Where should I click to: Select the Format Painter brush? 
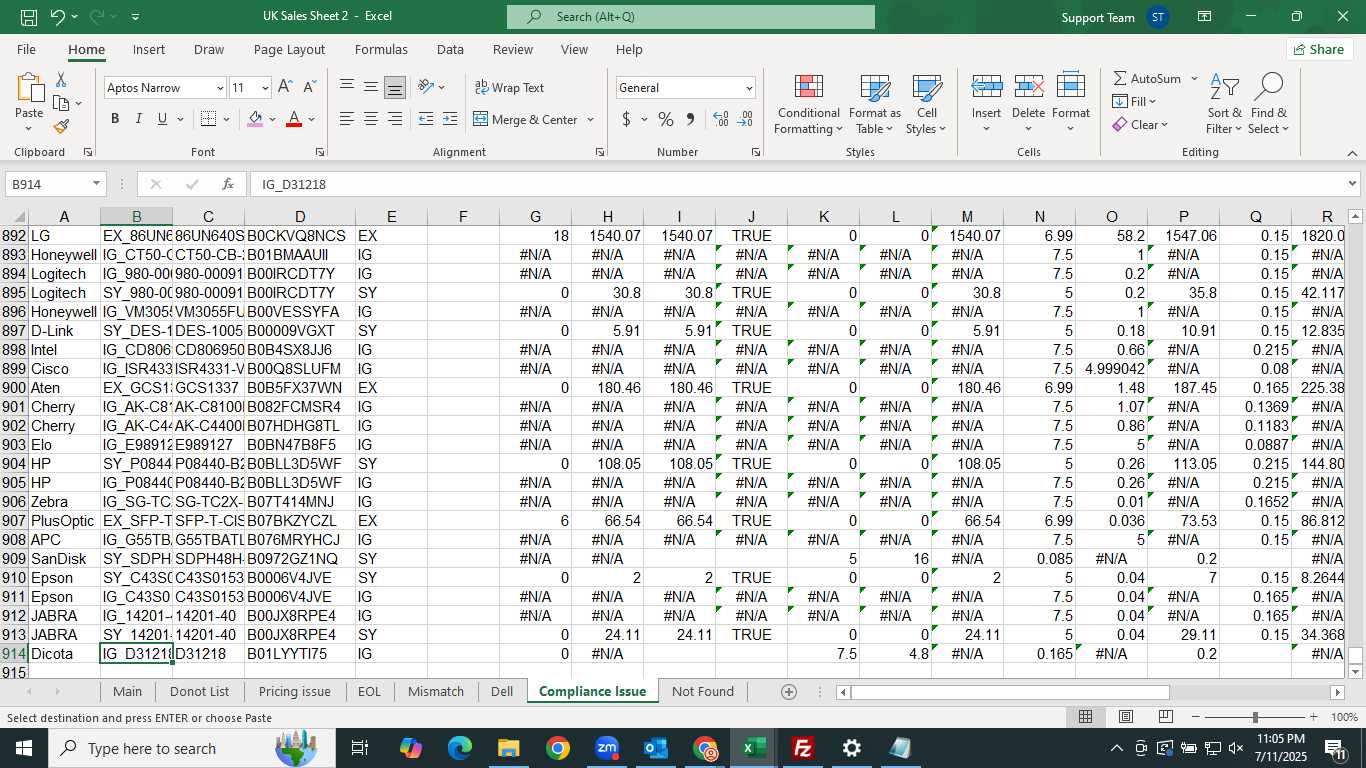pyautogui.click(x=61, y=127)
